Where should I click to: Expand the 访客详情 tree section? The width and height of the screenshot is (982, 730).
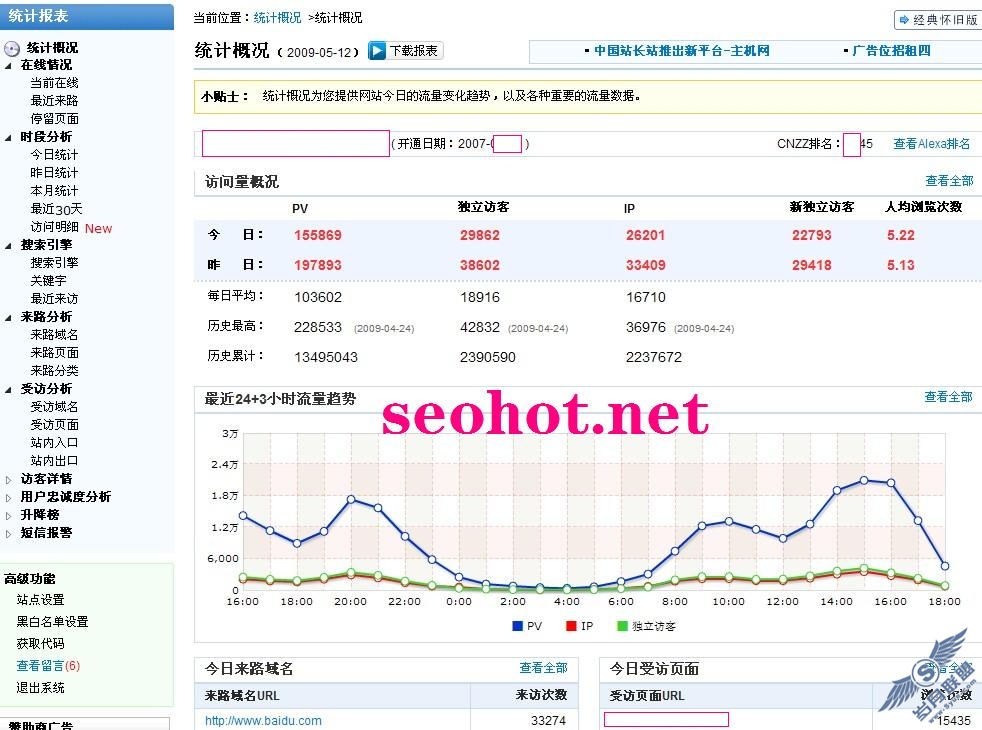(10, 480)
